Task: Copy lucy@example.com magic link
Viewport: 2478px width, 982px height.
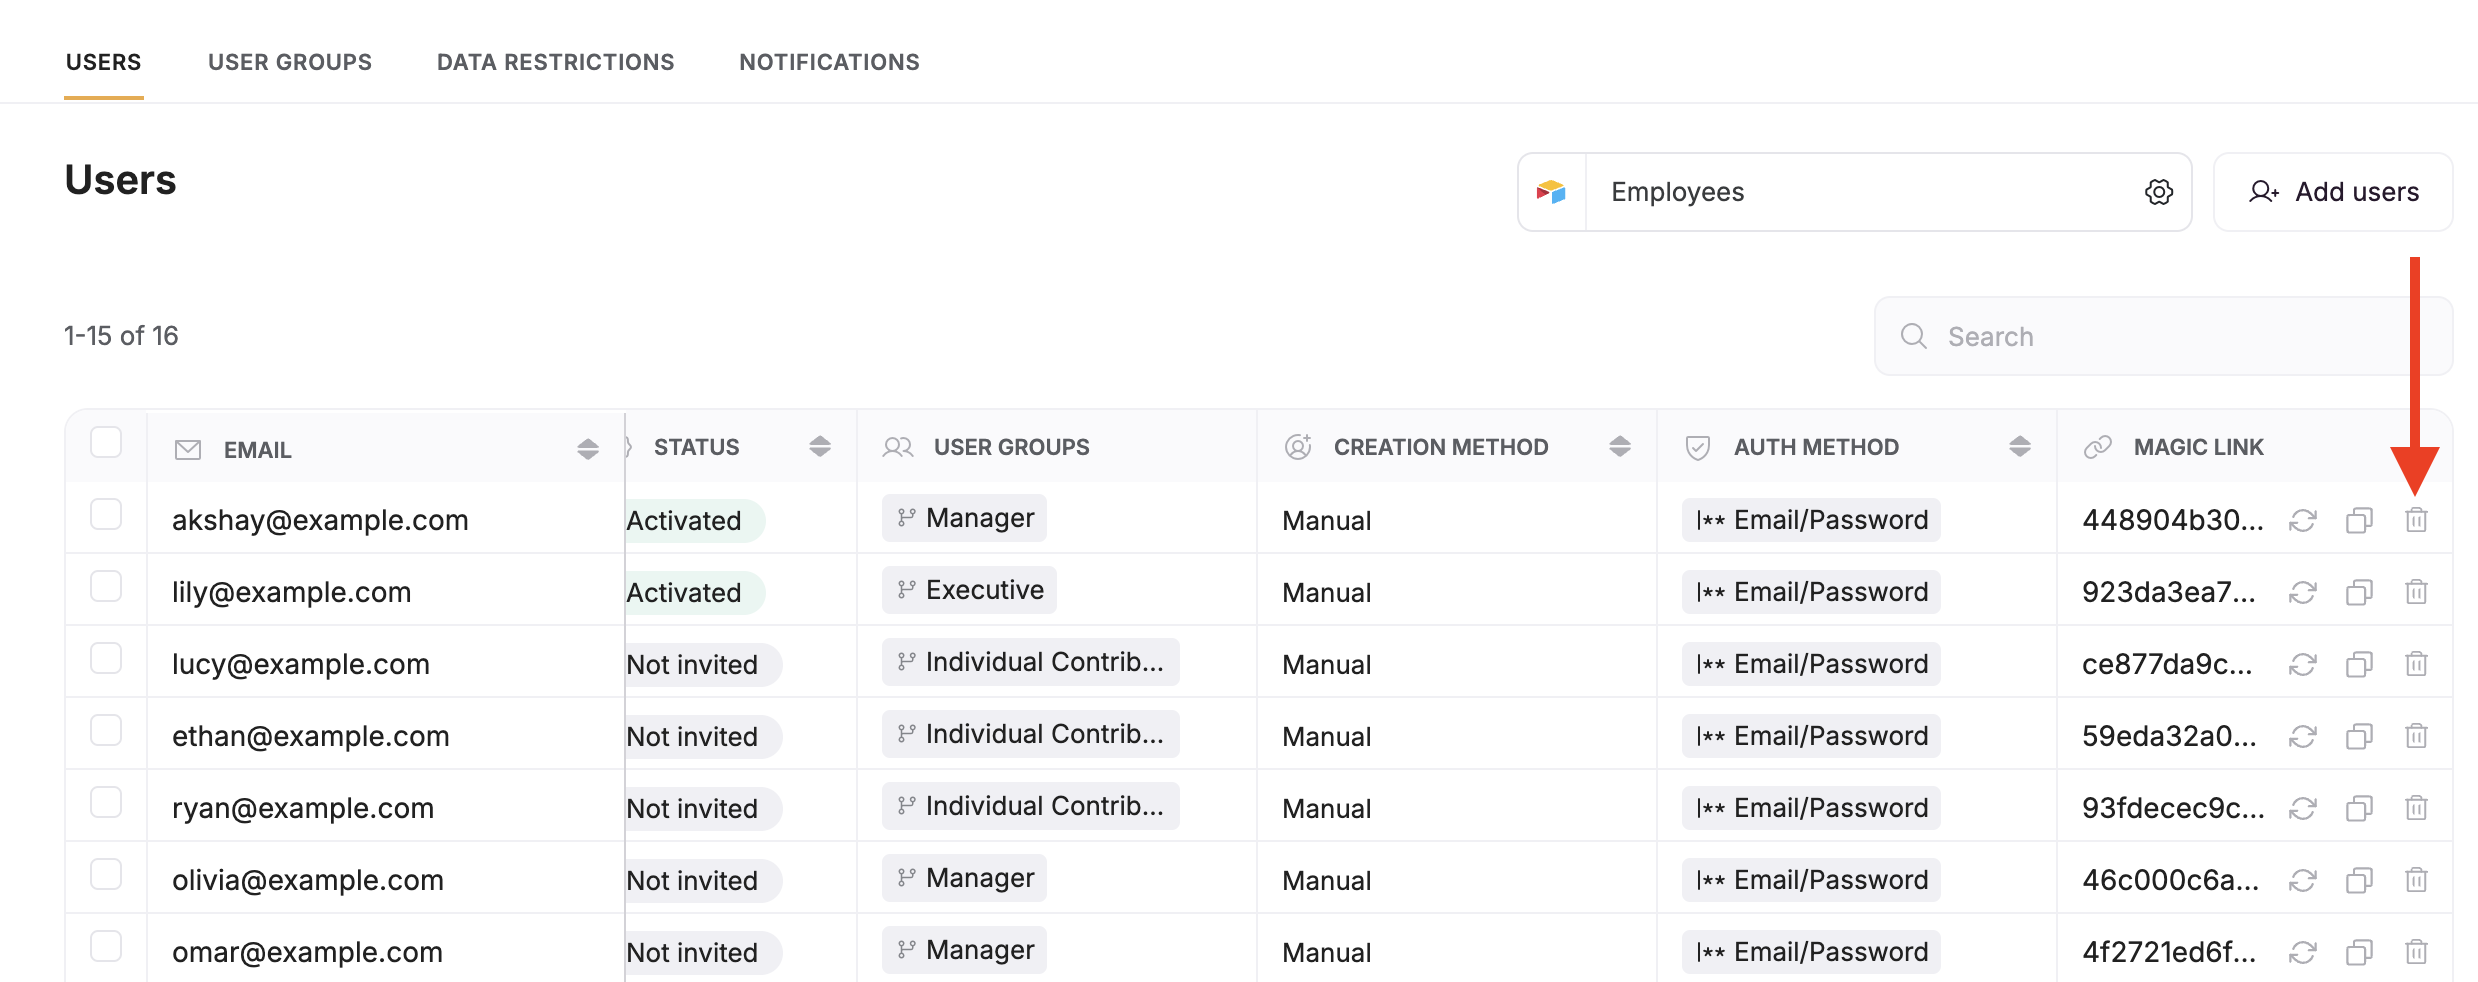Action: (2359, 664)
